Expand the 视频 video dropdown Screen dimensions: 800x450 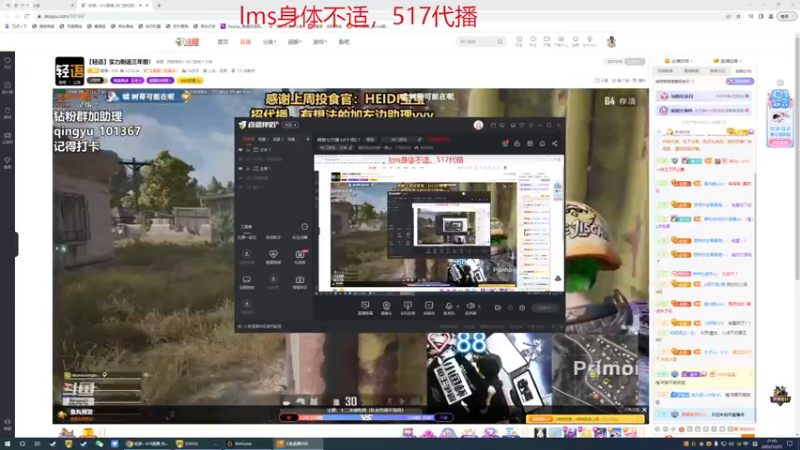coord(294,42)
